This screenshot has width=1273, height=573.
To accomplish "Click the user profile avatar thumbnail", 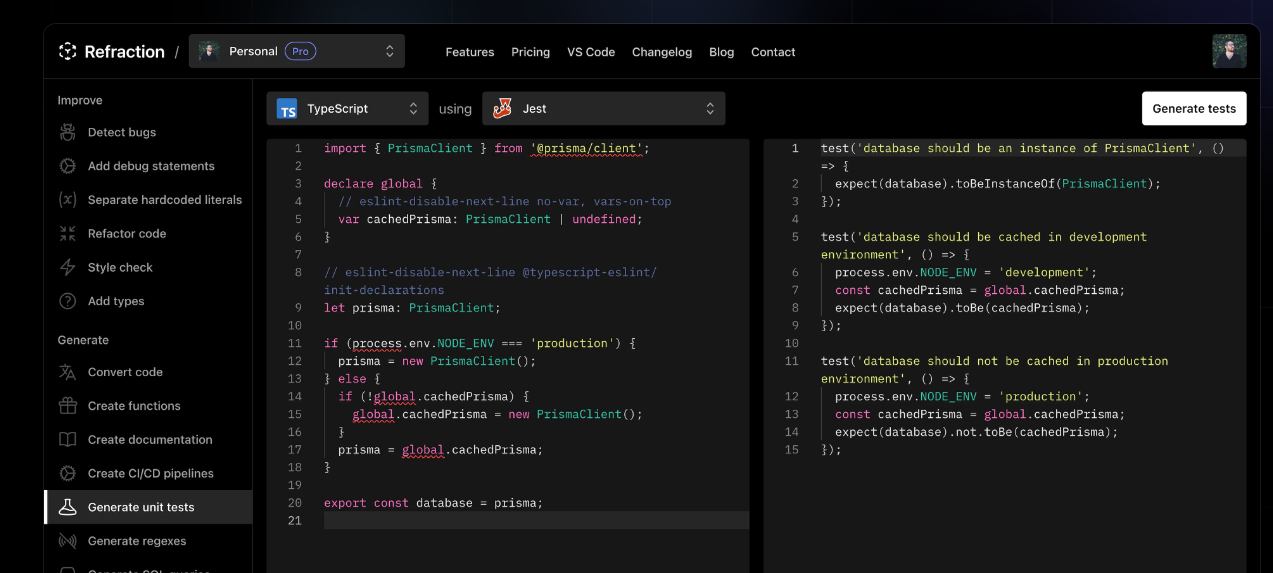I will click(1229, 51).
